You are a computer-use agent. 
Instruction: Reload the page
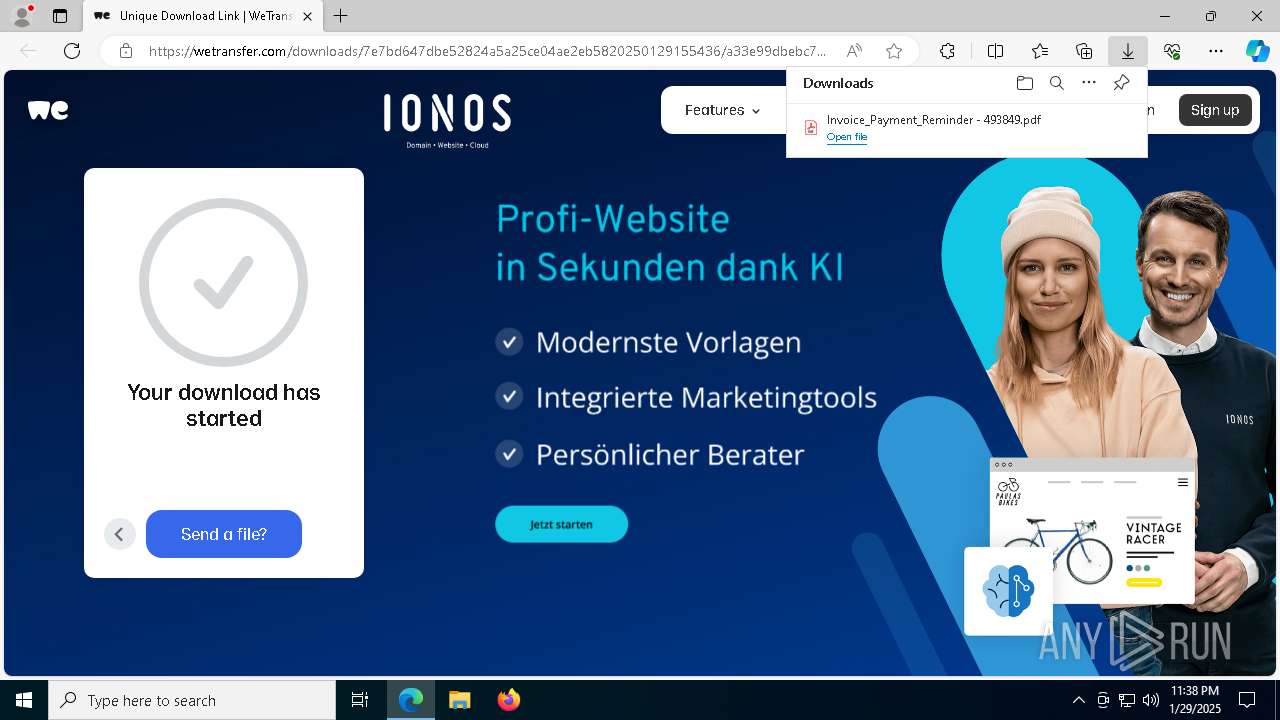tap(72, 51)
